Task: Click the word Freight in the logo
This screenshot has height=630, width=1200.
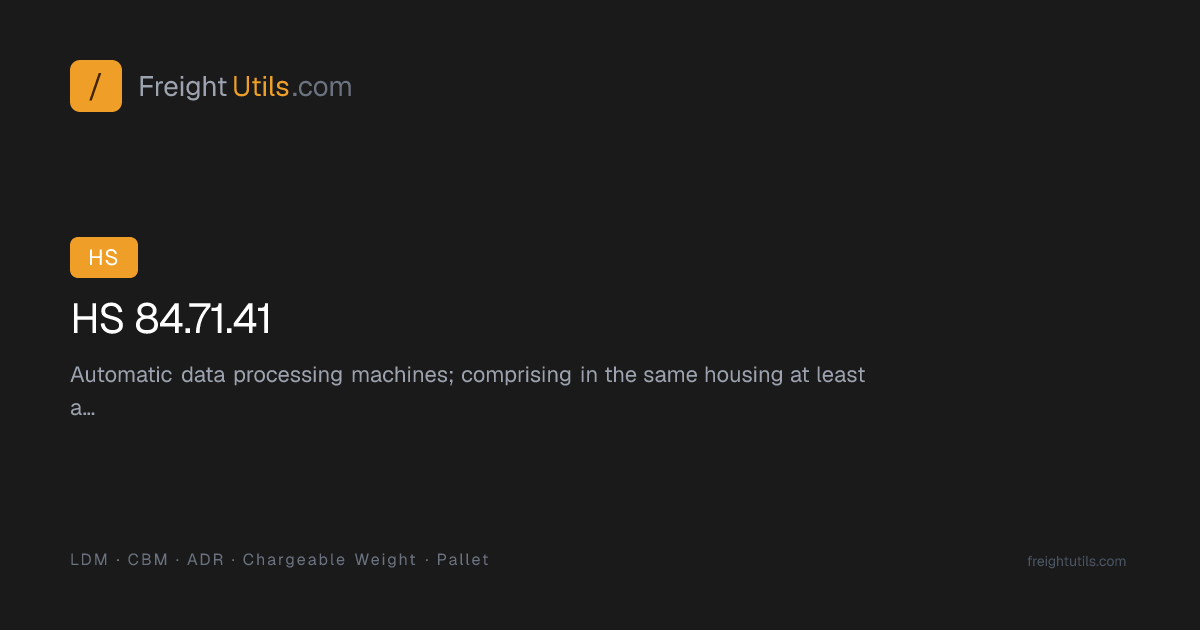Action: pyautogui.click(x=182, y=87)
